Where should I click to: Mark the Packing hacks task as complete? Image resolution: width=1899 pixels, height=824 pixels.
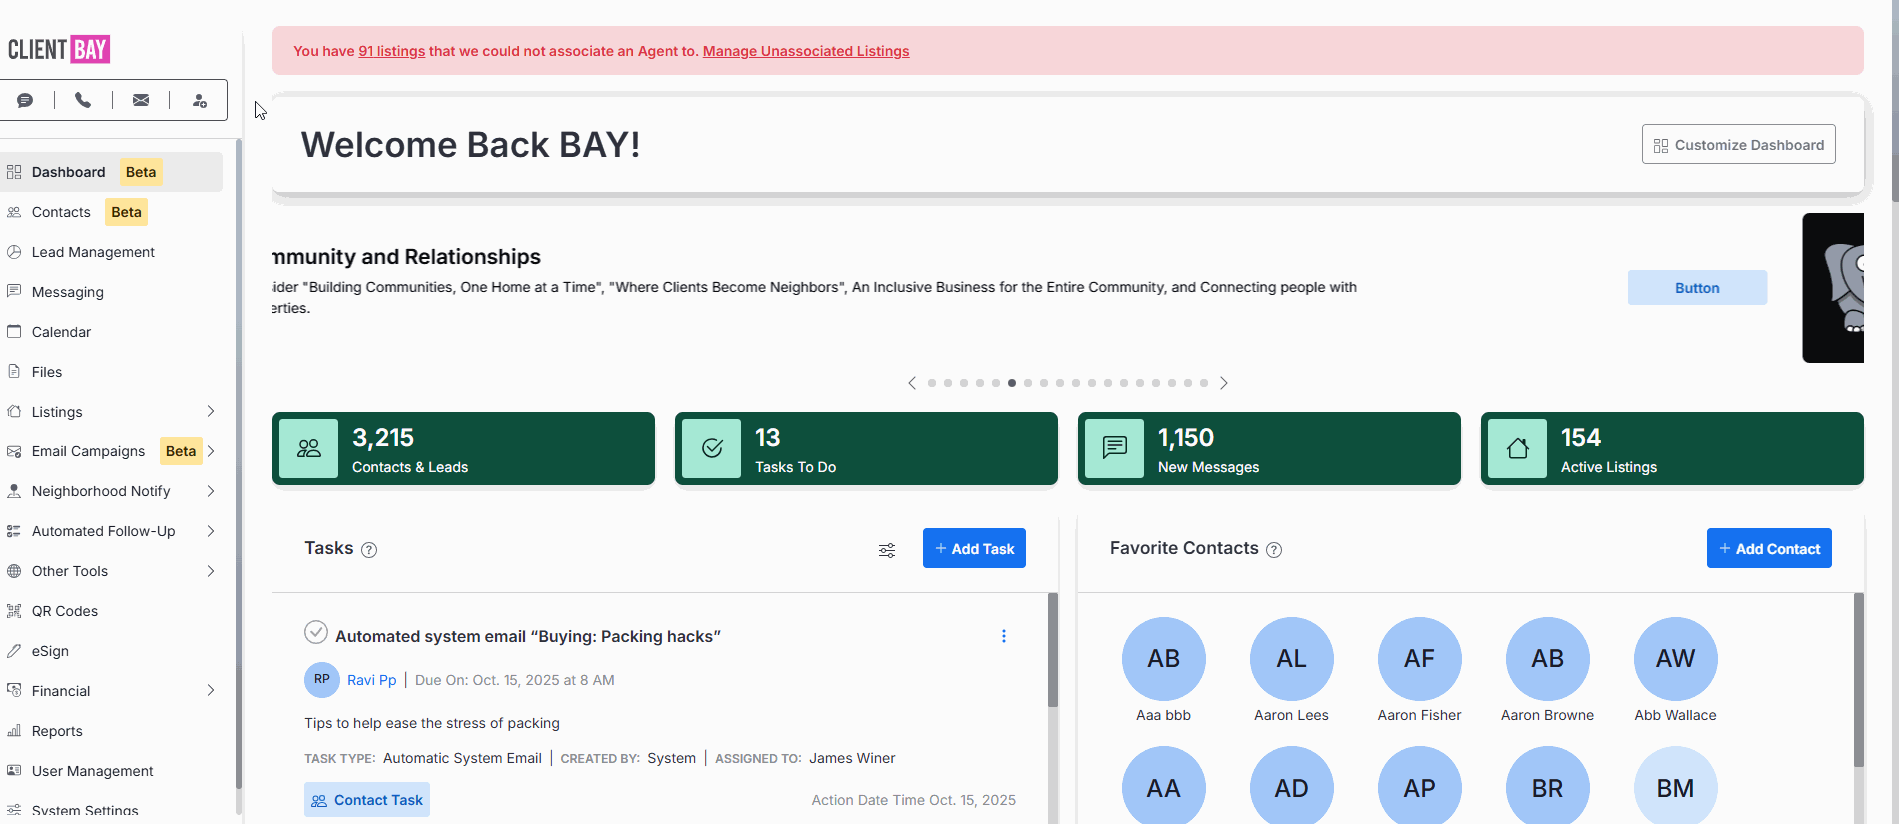pyautogui.click(x=316, y=632)
